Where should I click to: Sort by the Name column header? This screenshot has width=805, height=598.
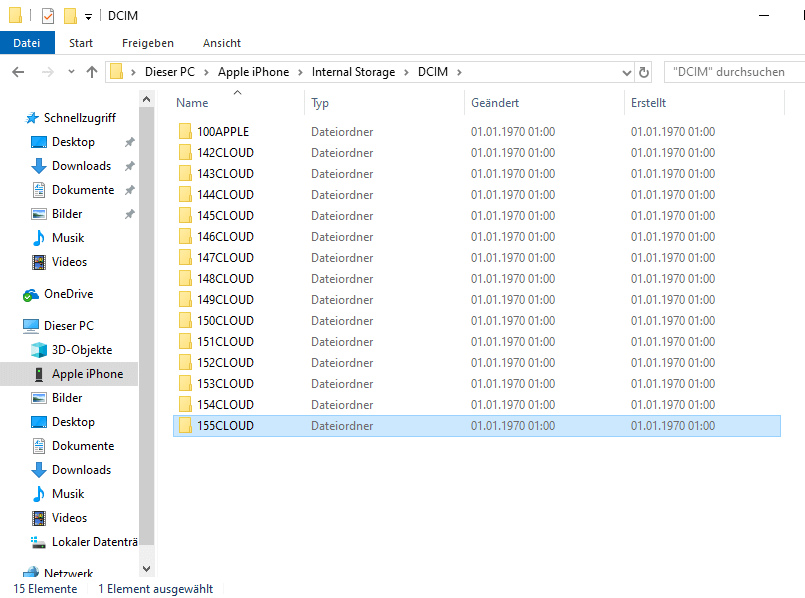192,103
